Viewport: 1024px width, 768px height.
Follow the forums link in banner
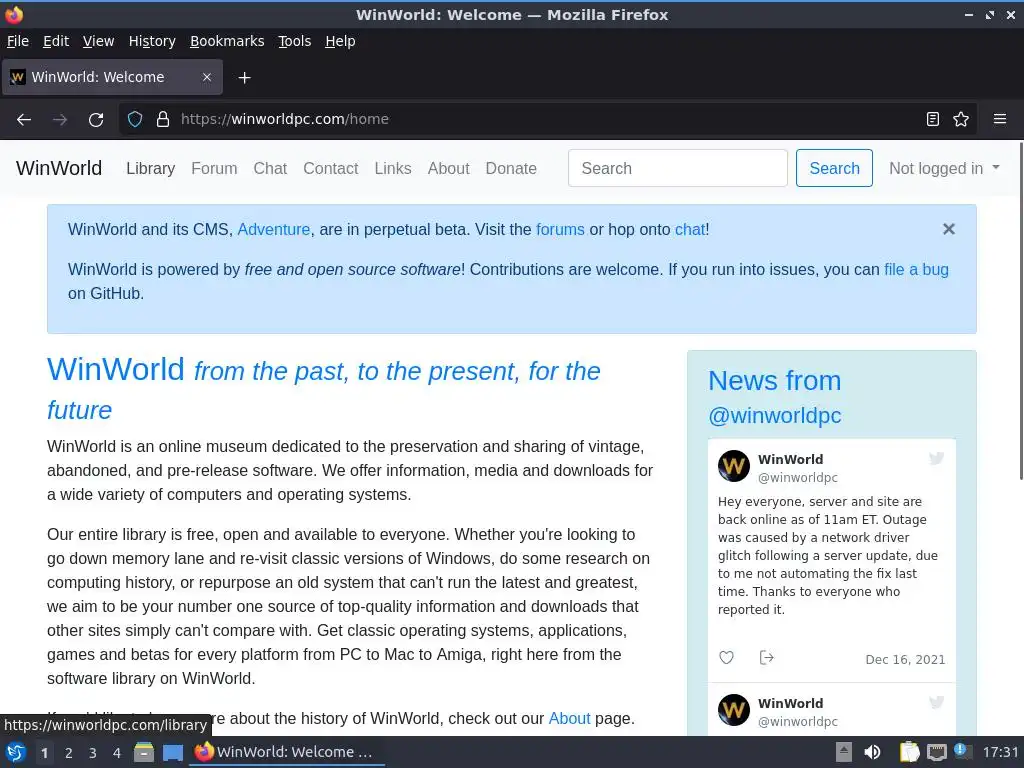[x=560, y=229]
